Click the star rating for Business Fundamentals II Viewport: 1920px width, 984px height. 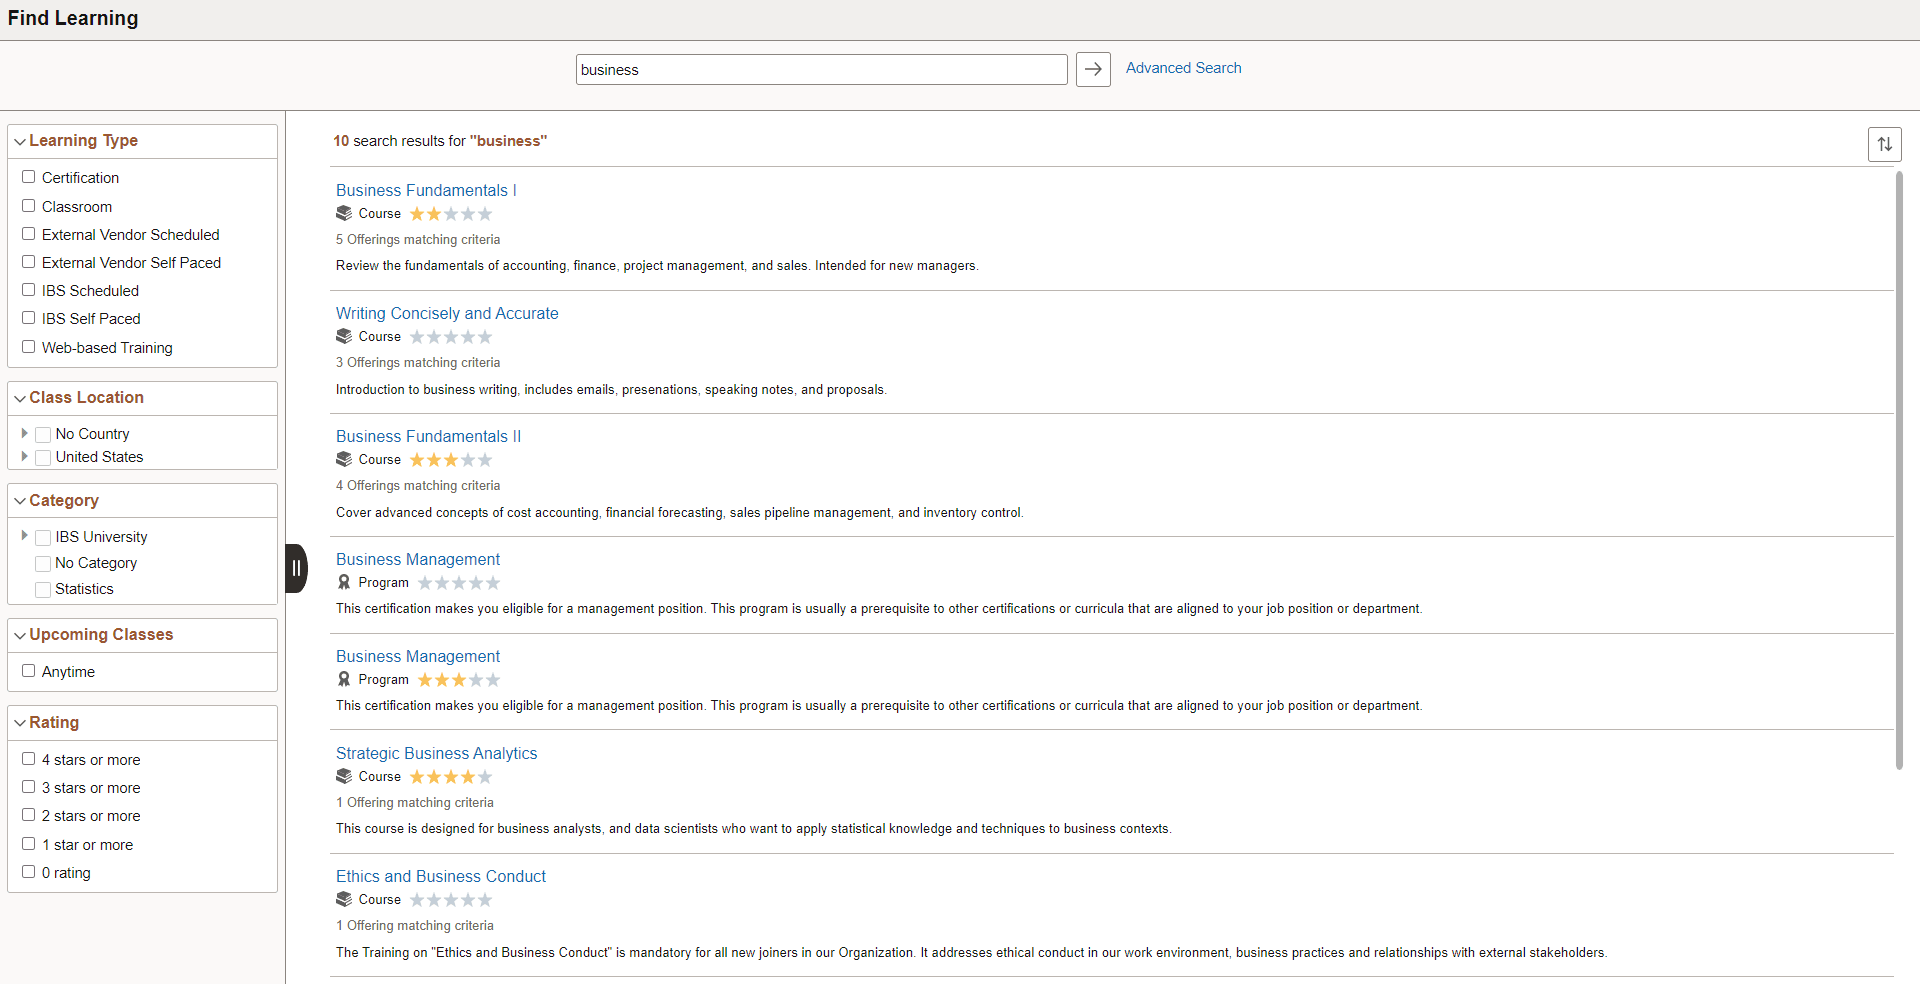coord(451,460)
